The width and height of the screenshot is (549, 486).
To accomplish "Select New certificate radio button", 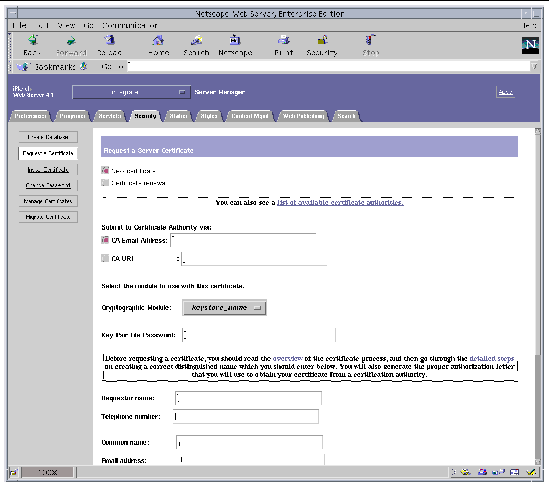I will click(105, 170).
